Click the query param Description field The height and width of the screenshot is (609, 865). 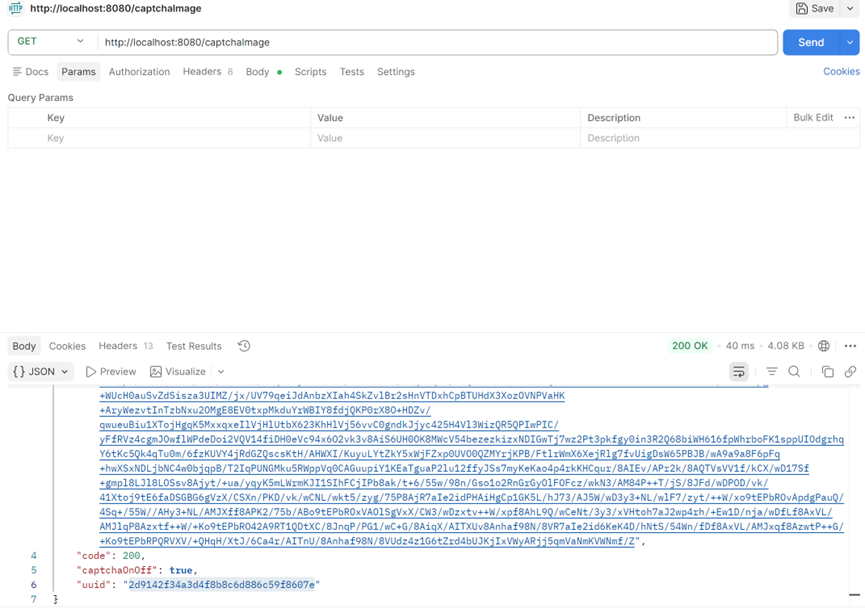(719, 138)
